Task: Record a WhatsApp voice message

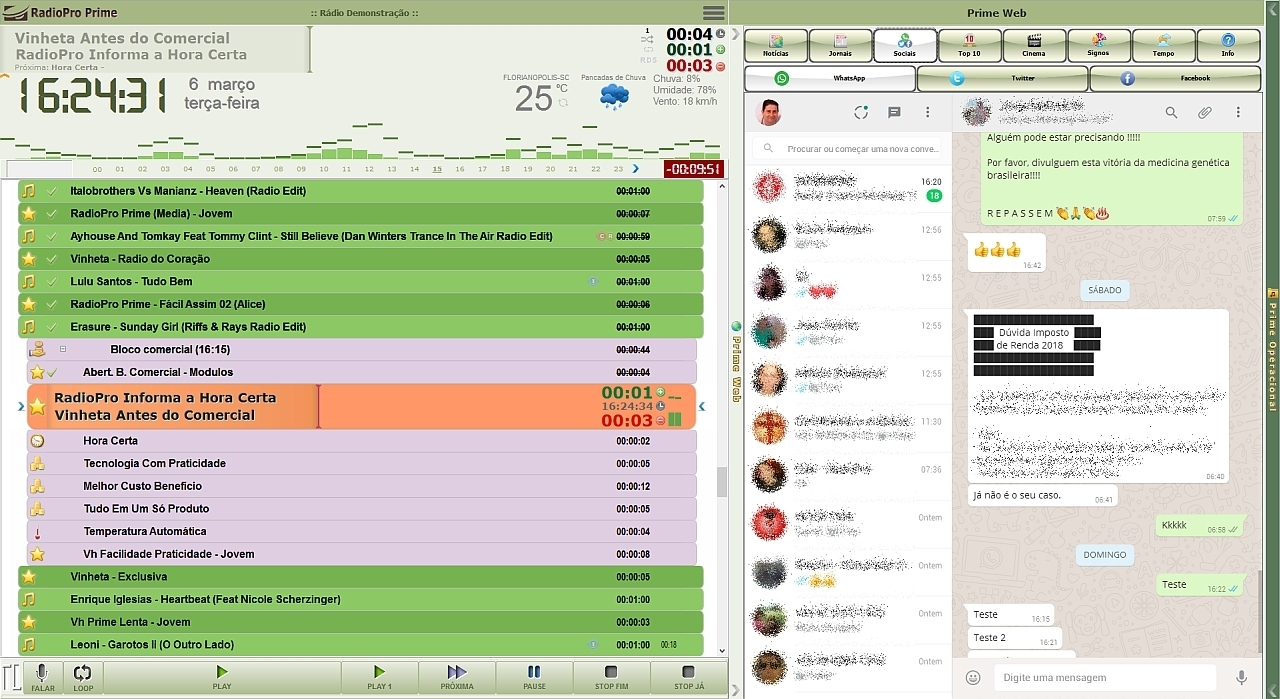Action: point(1241,678)
